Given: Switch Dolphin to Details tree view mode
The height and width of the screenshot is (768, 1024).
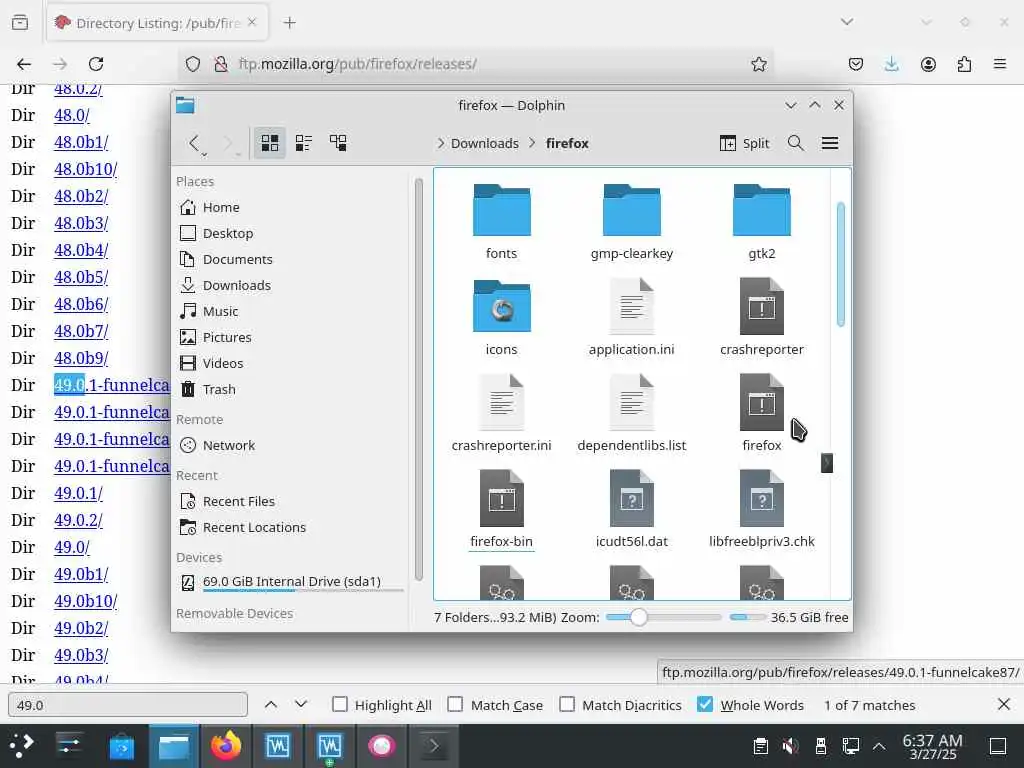Looking at the screenshot, I should (x=338, y=143).
